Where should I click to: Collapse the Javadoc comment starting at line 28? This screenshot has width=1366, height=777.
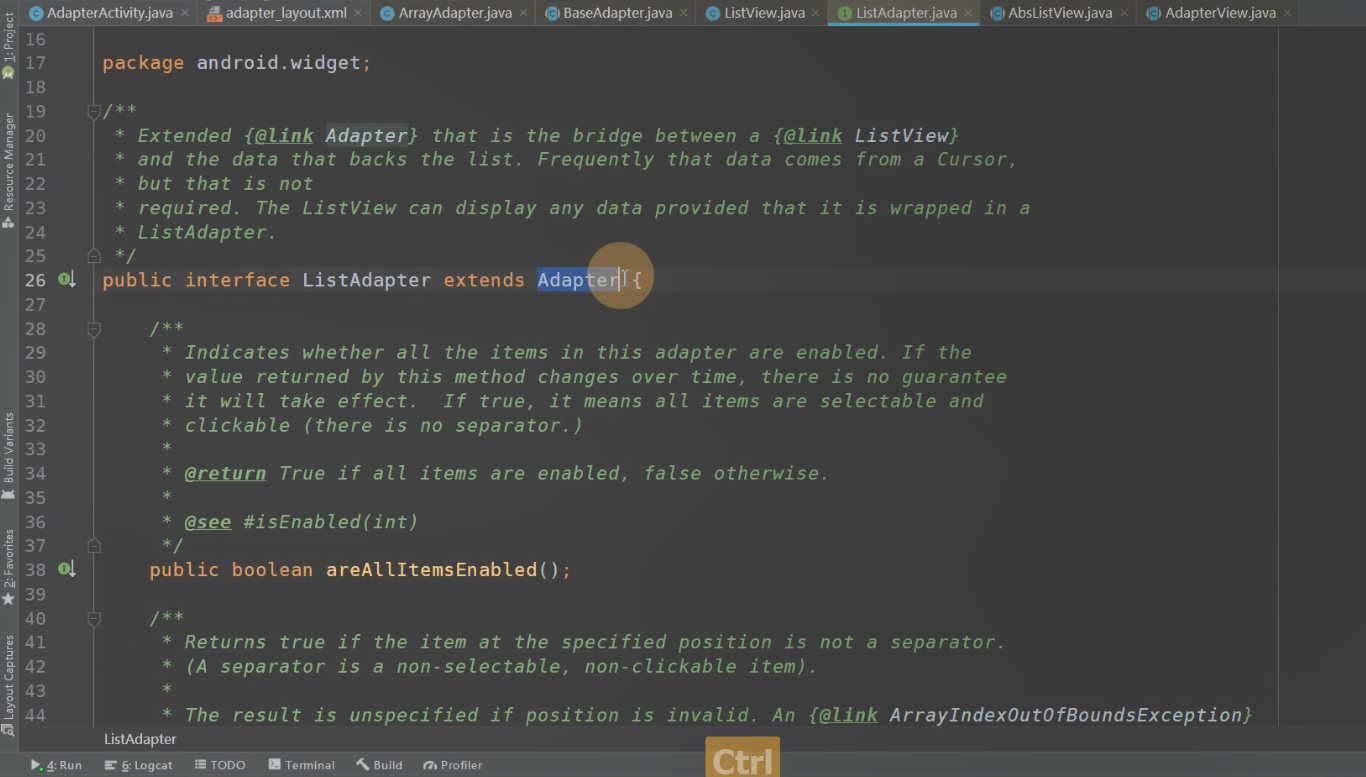tap(94, 329)
